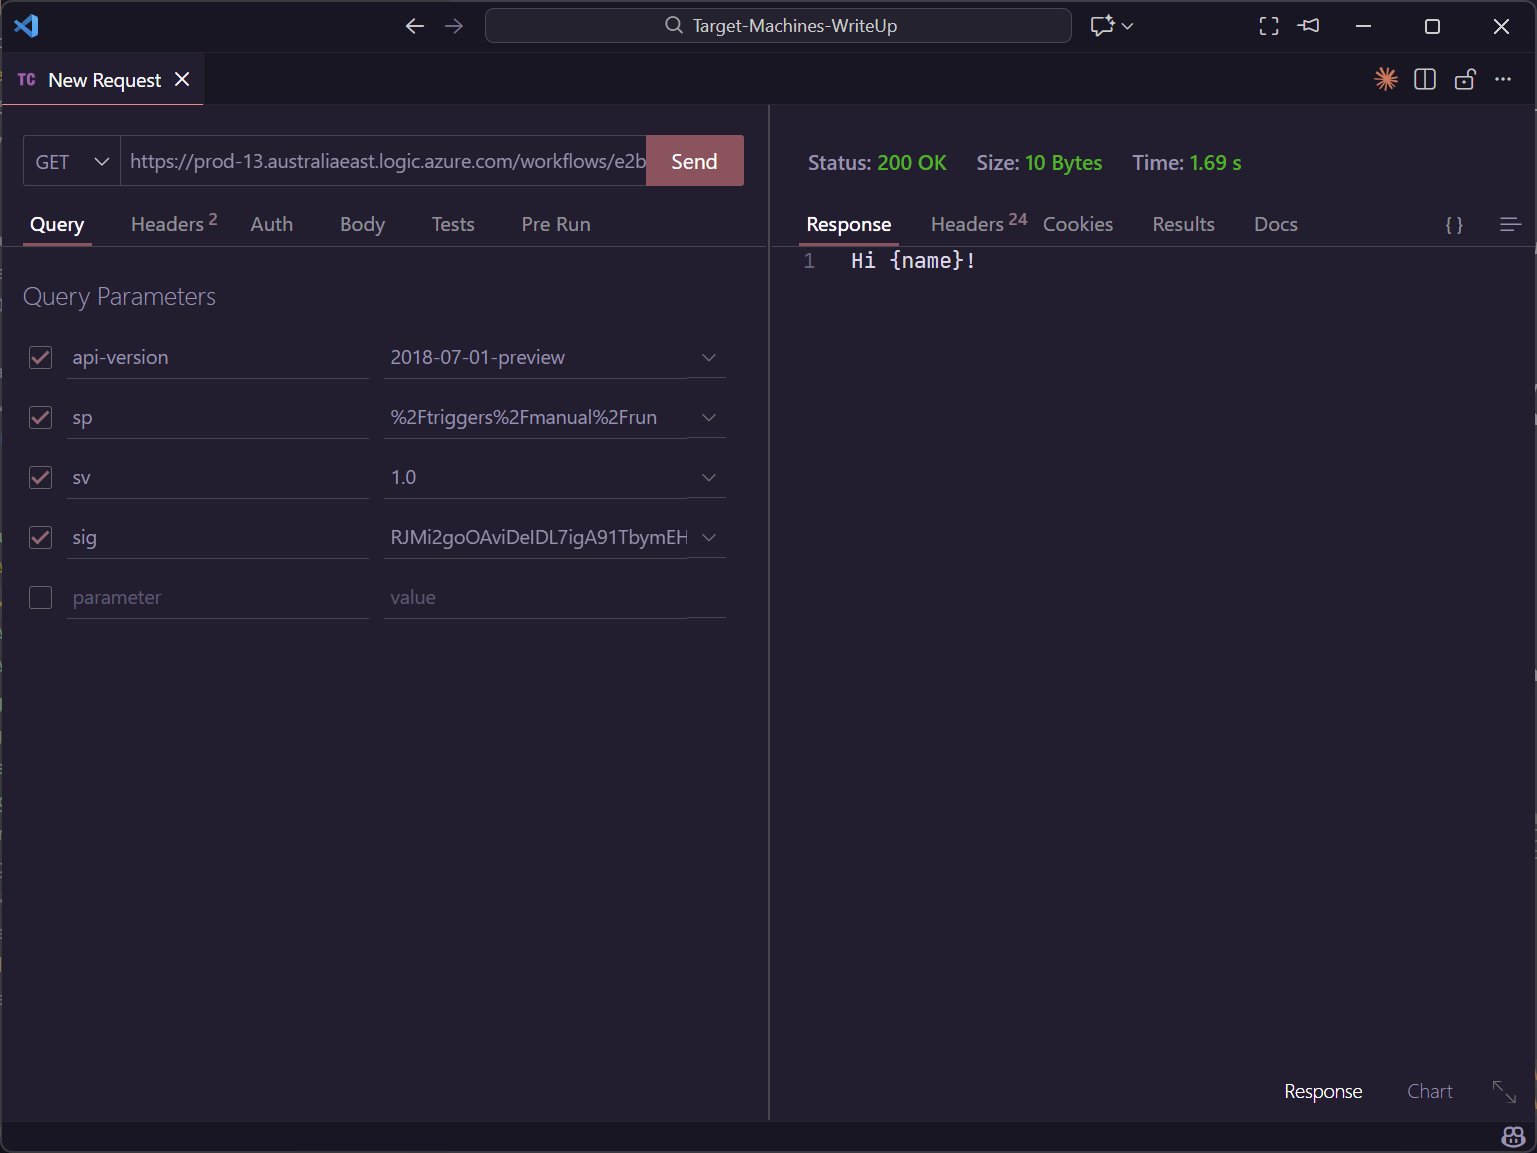This screenshot has height=1153, width=1537.
Task: Go back using the left arrow
Action: (415, 26)
